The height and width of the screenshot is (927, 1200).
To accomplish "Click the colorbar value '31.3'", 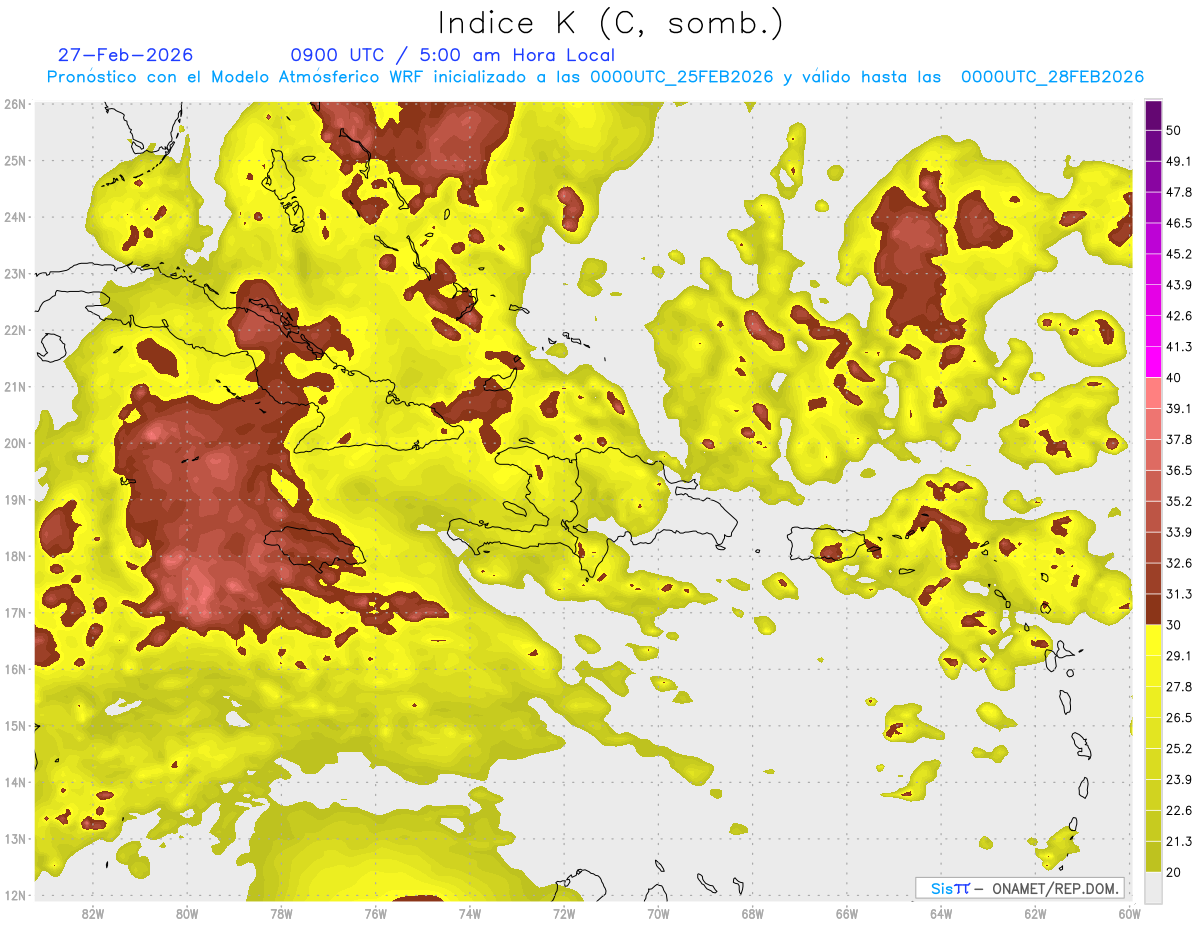I will point(1178,594).
